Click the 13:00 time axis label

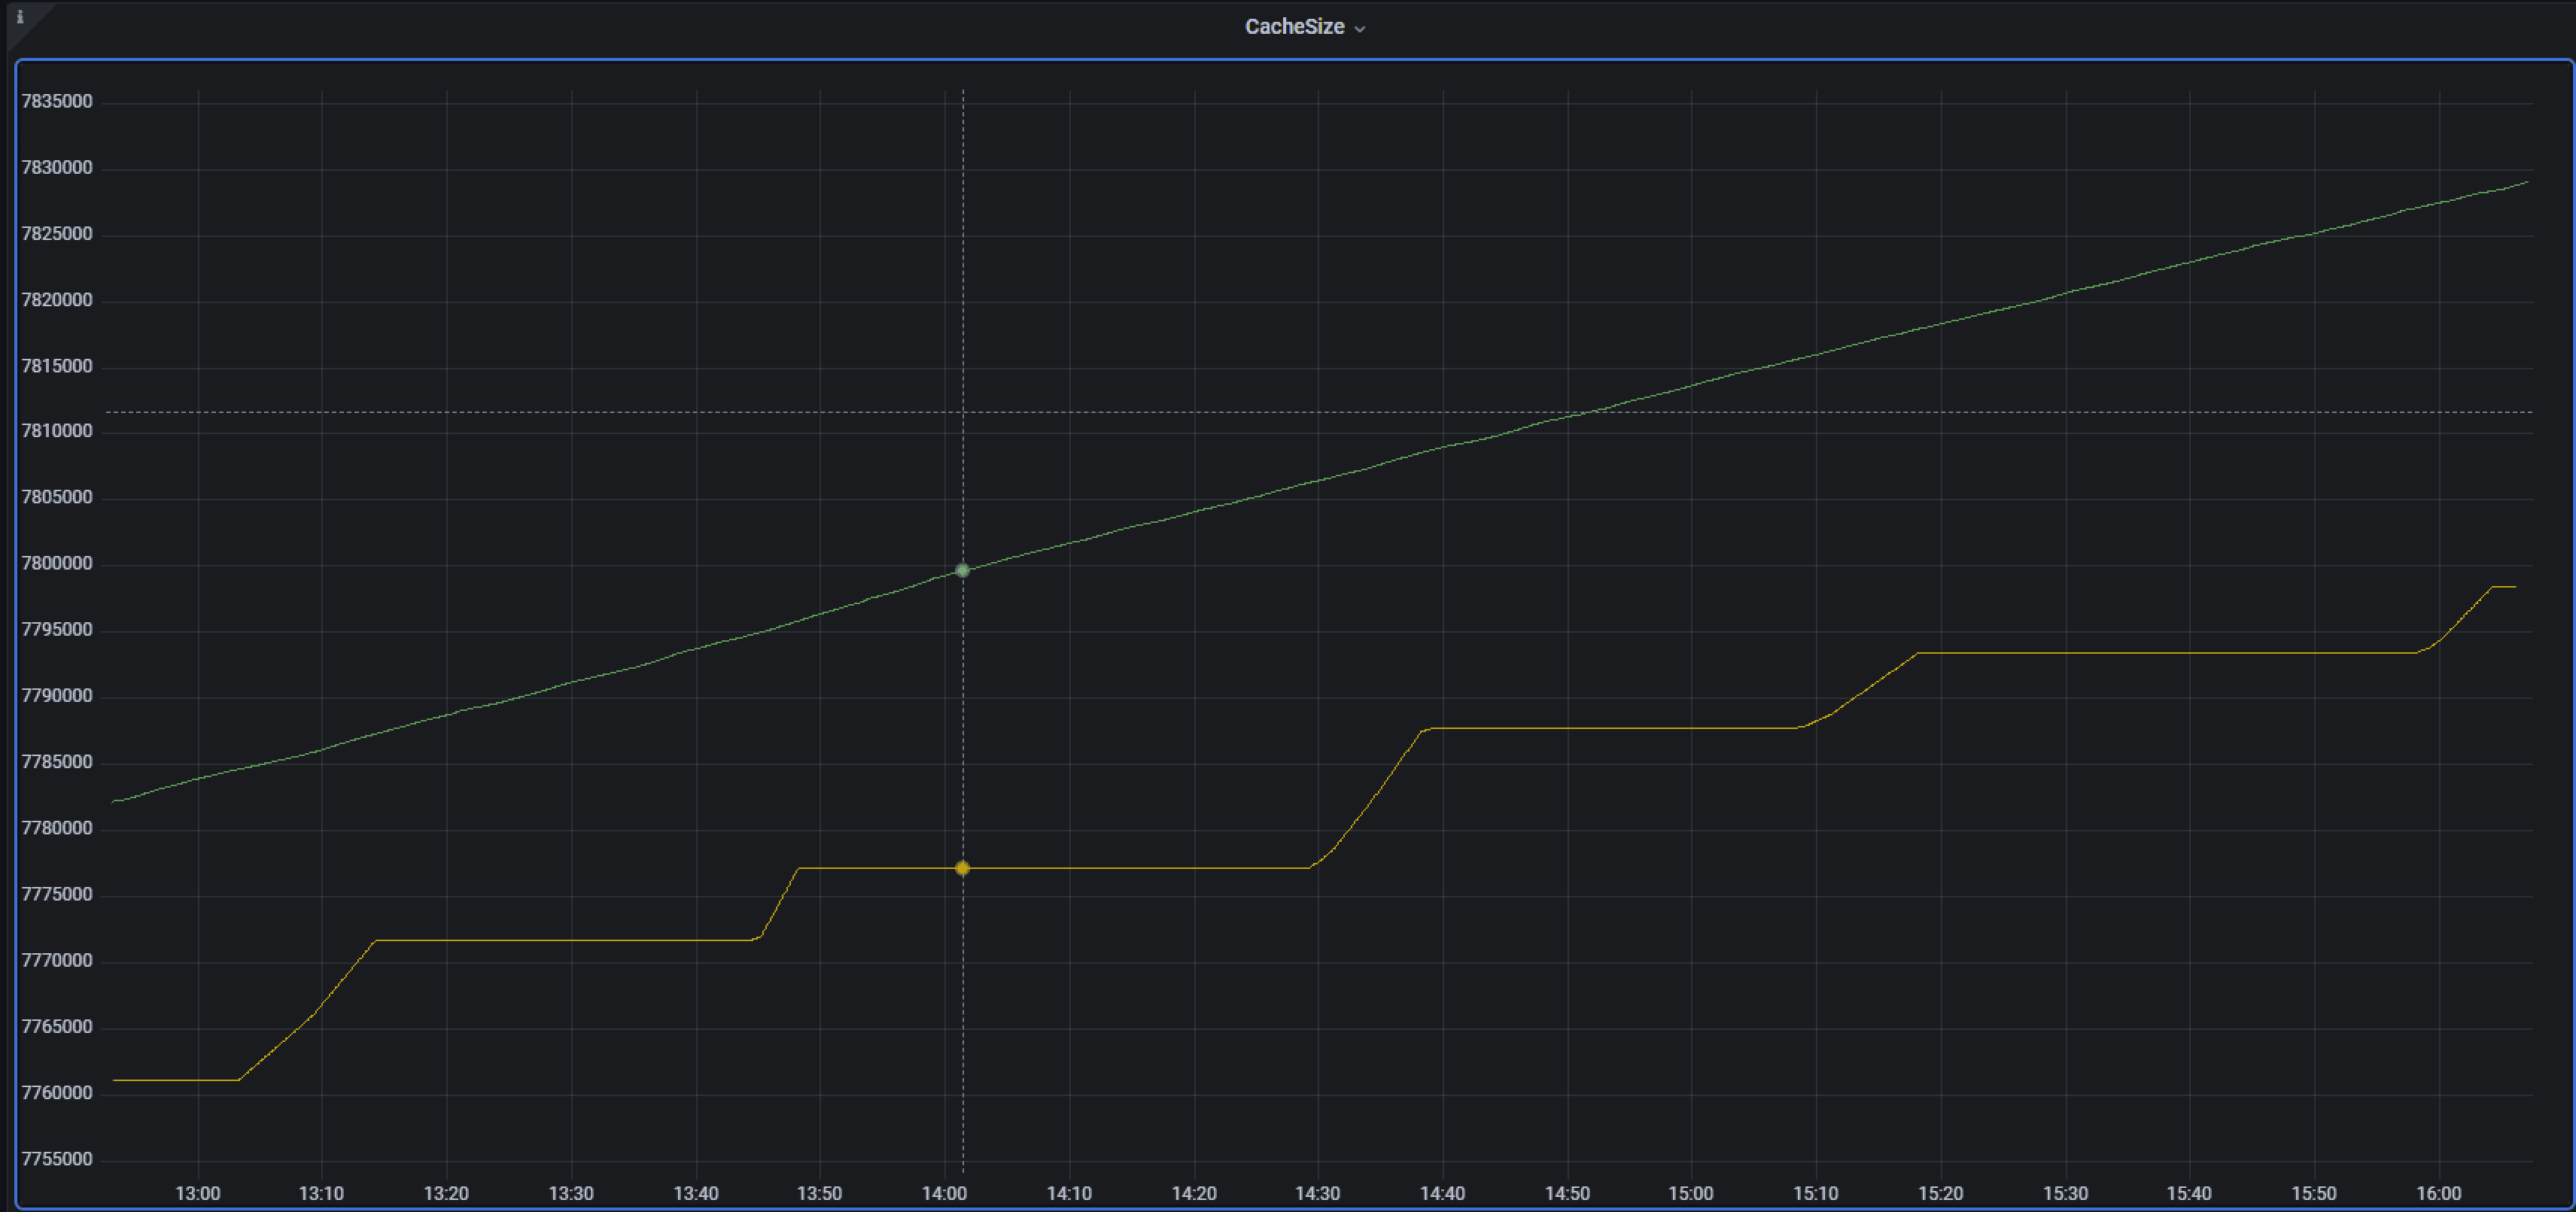(197, 1193)
